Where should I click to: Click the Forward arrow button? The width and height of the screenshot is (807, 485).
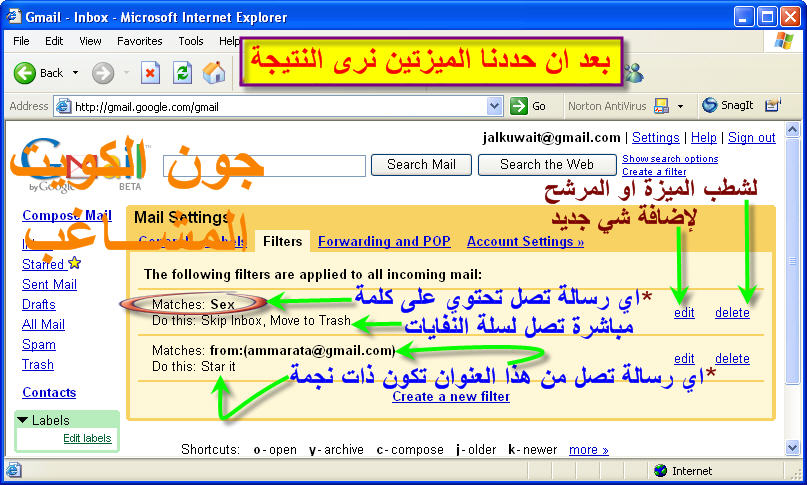(103, 73)
